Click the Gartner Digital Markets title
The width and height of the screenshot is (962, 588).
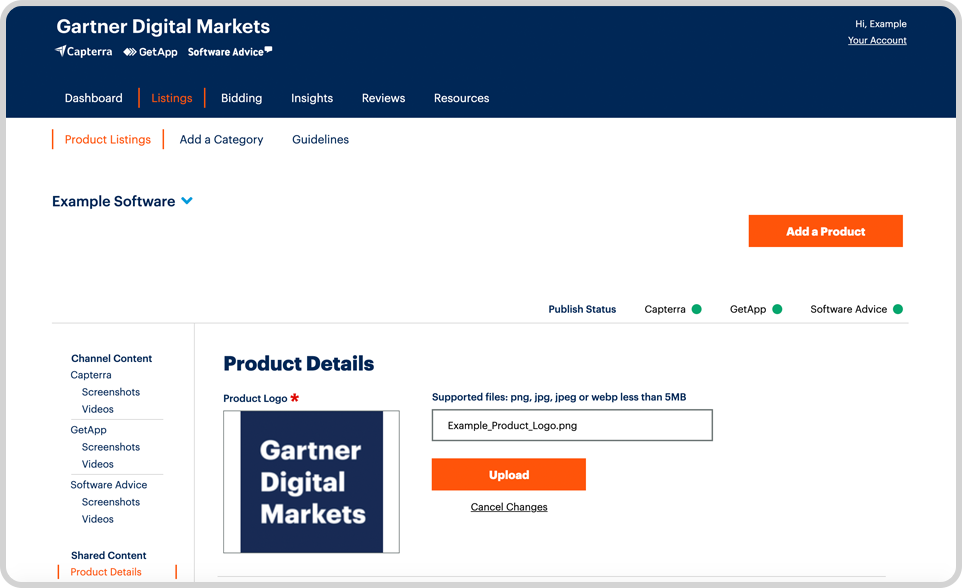(163, 26)
